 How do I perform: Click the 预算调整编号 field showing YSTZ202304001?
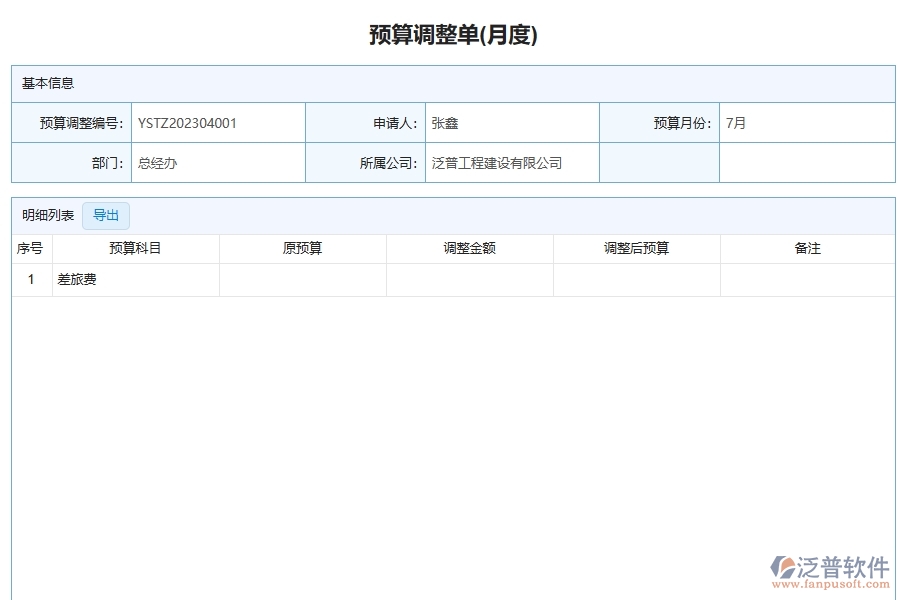coord(187,122)
